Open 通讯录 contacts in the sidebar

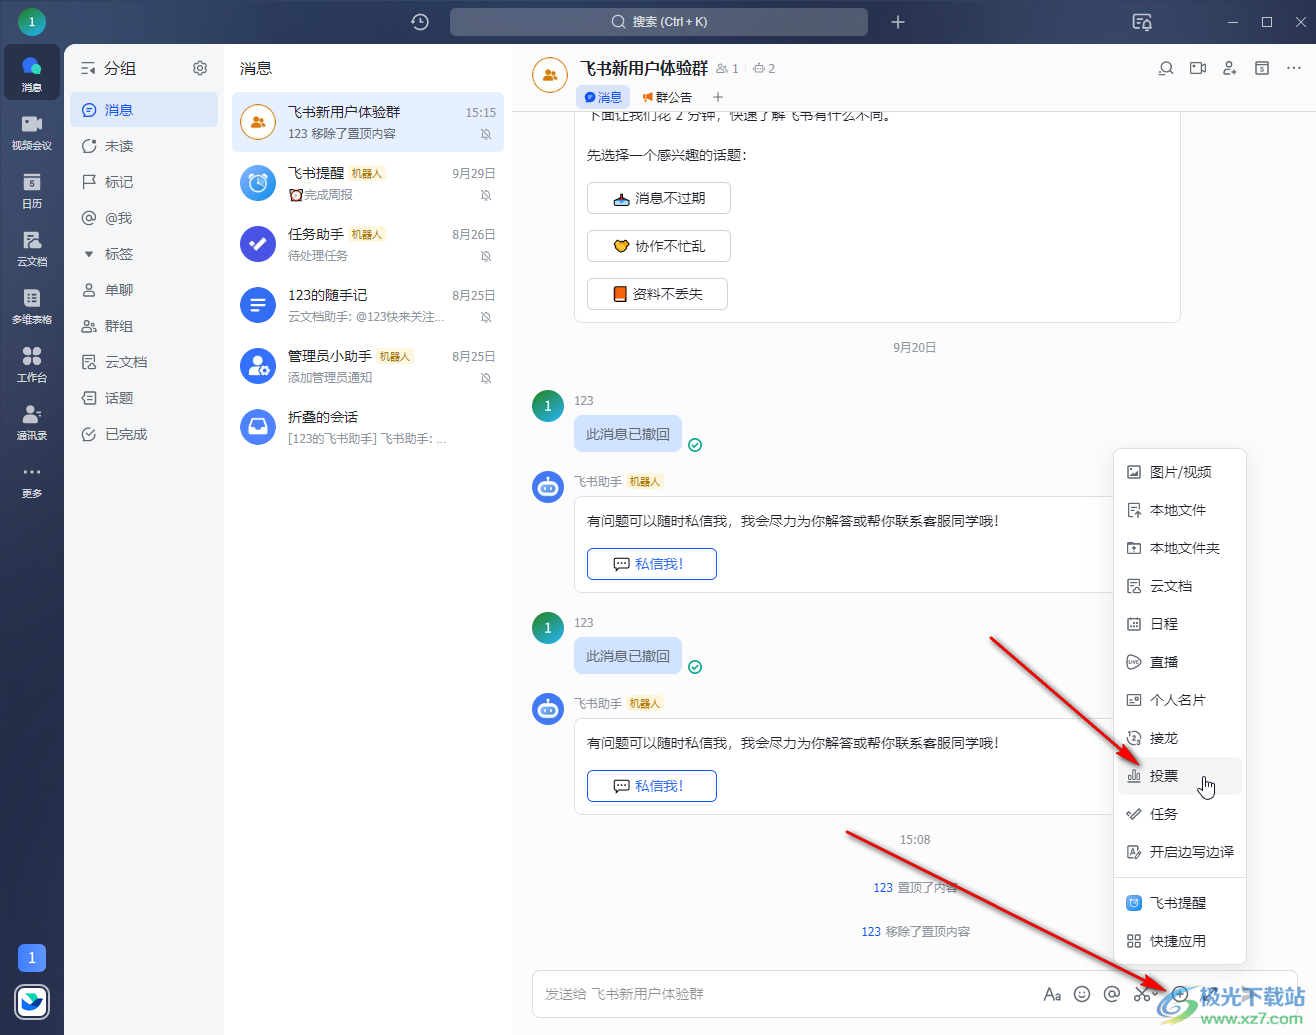(x=32, y=422)
